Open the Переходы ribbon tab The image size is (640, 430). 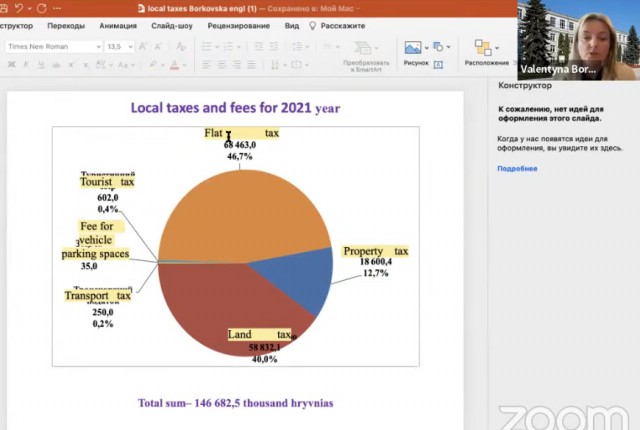pos(66,26)
